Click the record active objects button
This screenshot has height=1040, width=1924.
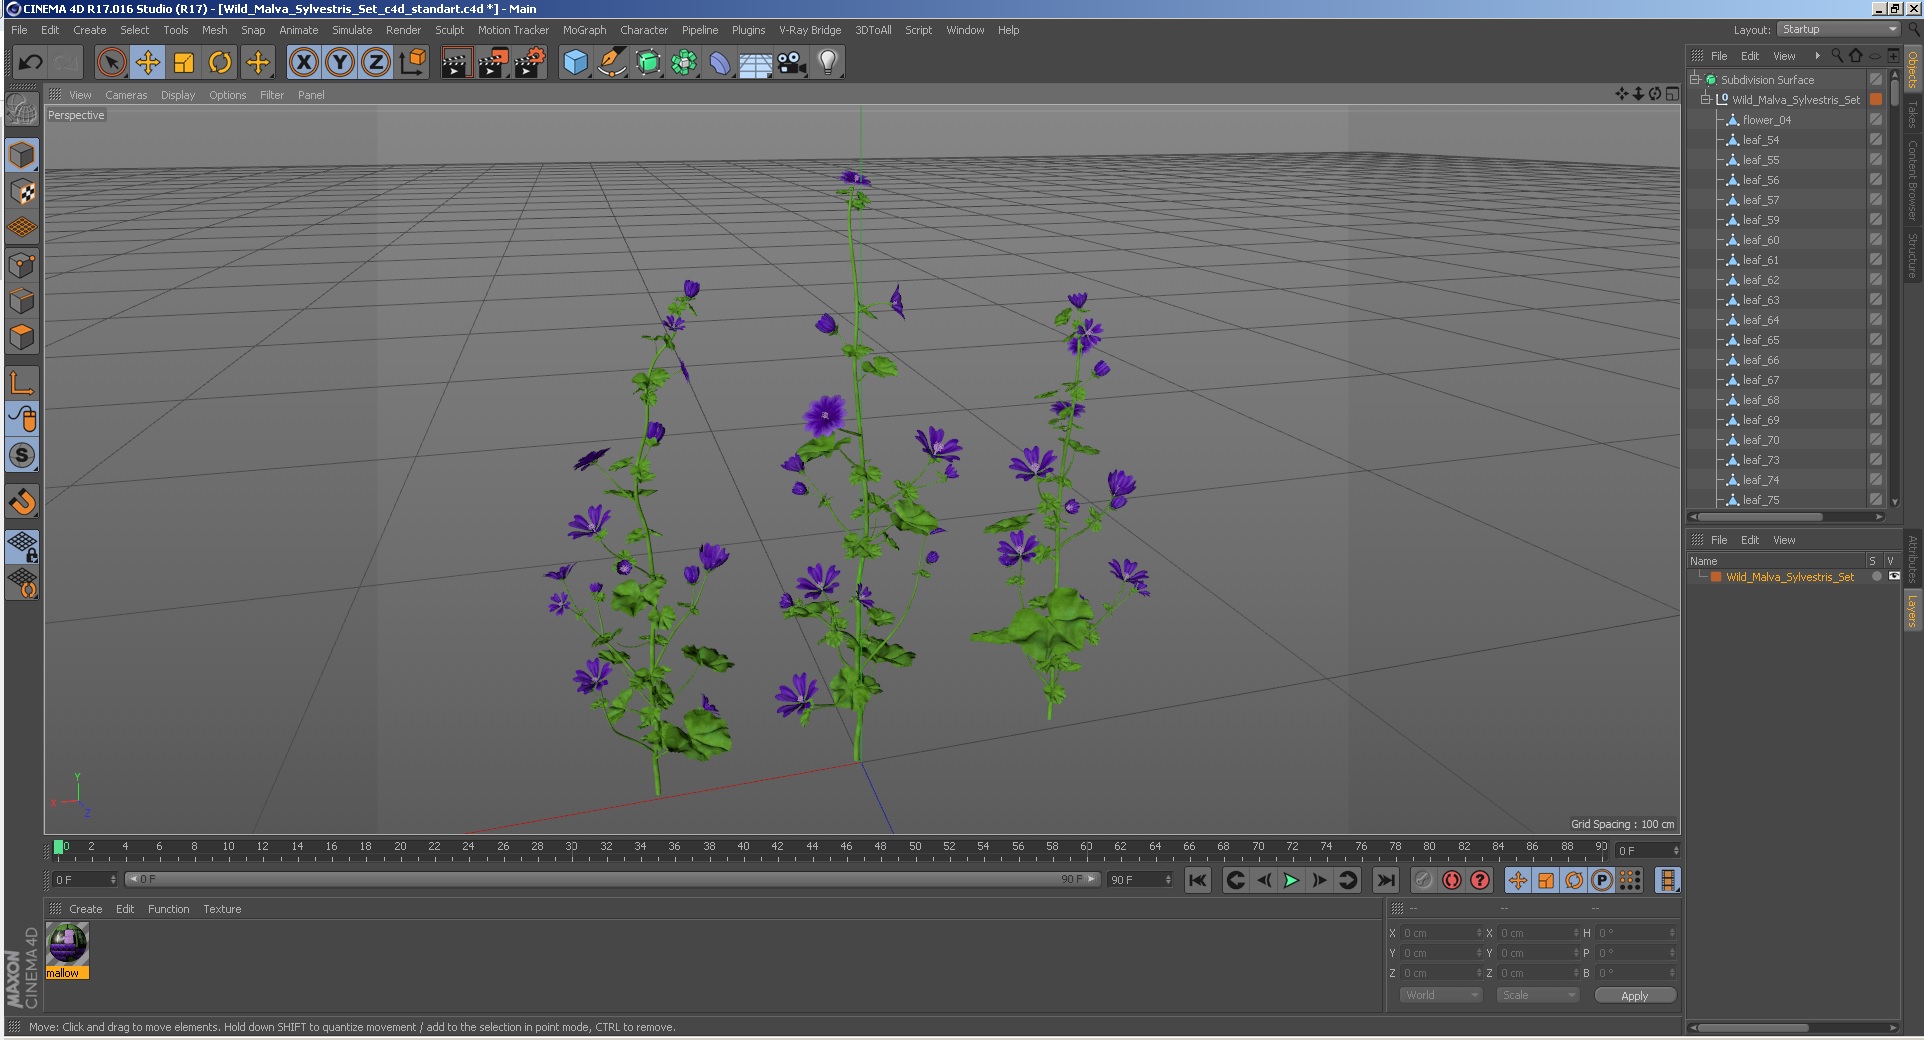pyautogui.click(x=1423, y=880)
